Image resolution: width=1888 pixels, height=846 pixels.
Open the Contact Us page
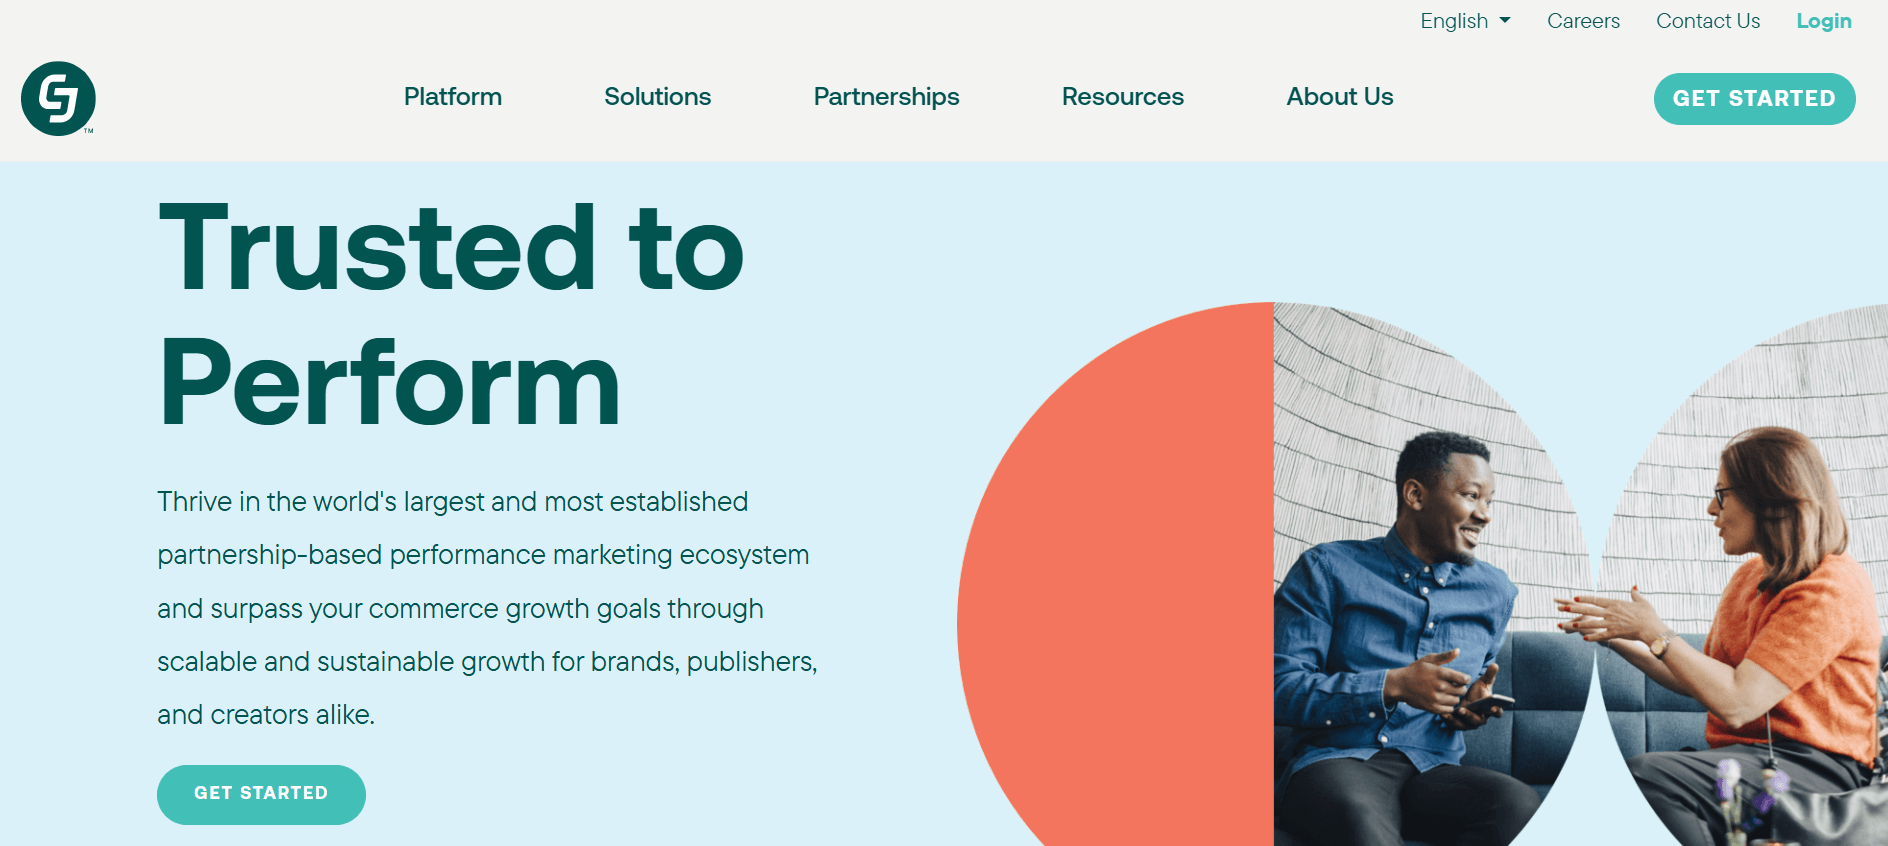[1707, 20]
